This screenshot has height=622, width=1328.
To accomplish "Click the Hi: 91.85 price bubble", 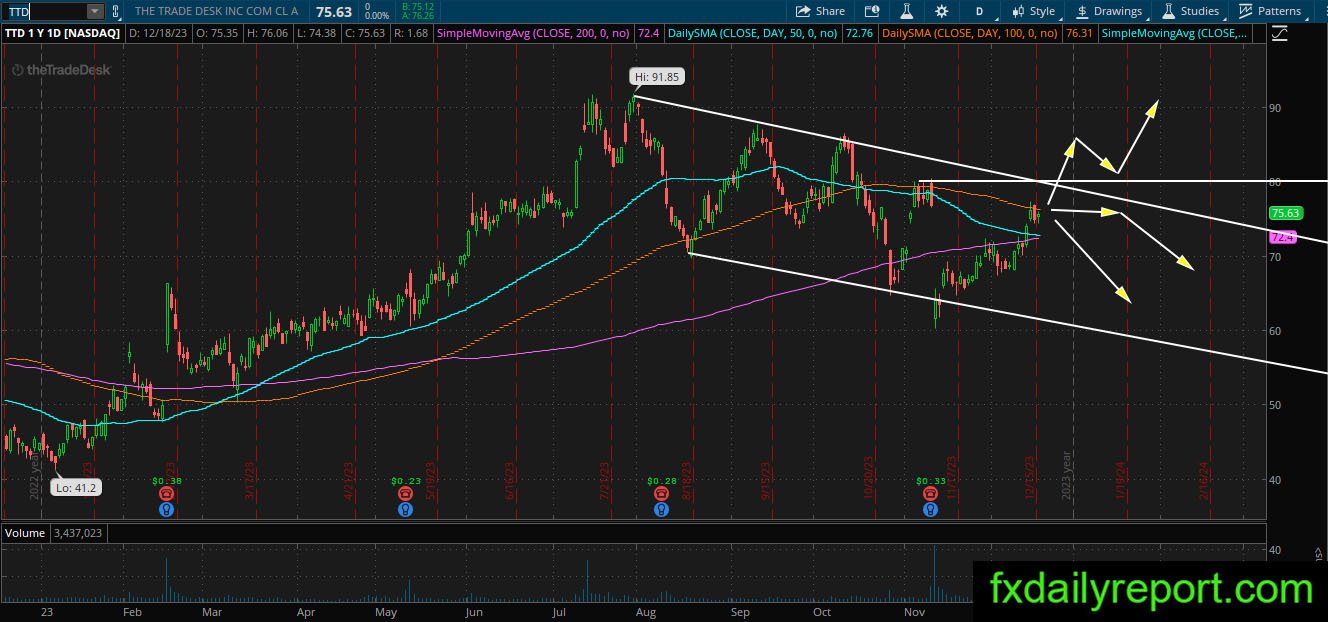I will click(658, 77).
